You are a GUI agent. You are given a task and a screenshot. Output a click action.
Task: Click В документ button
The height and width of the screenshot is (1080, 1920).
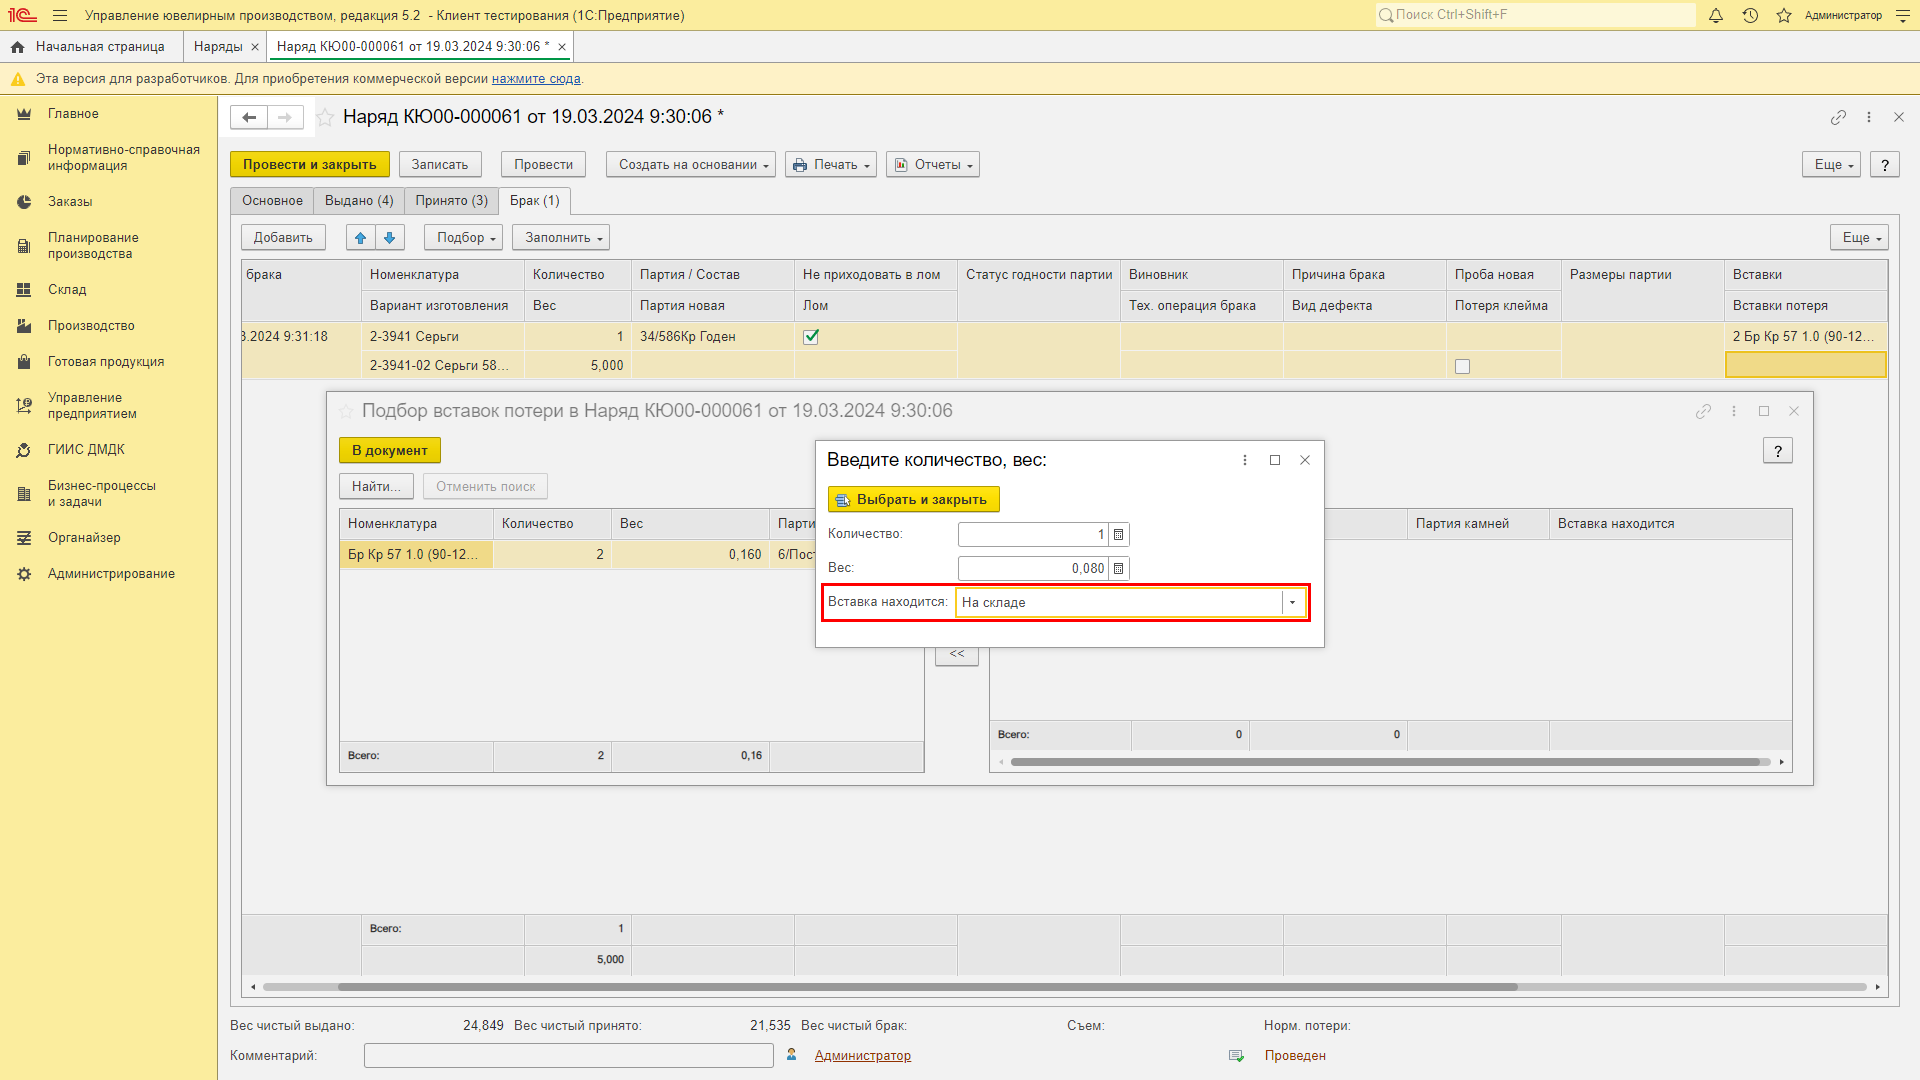click(390, 451)
